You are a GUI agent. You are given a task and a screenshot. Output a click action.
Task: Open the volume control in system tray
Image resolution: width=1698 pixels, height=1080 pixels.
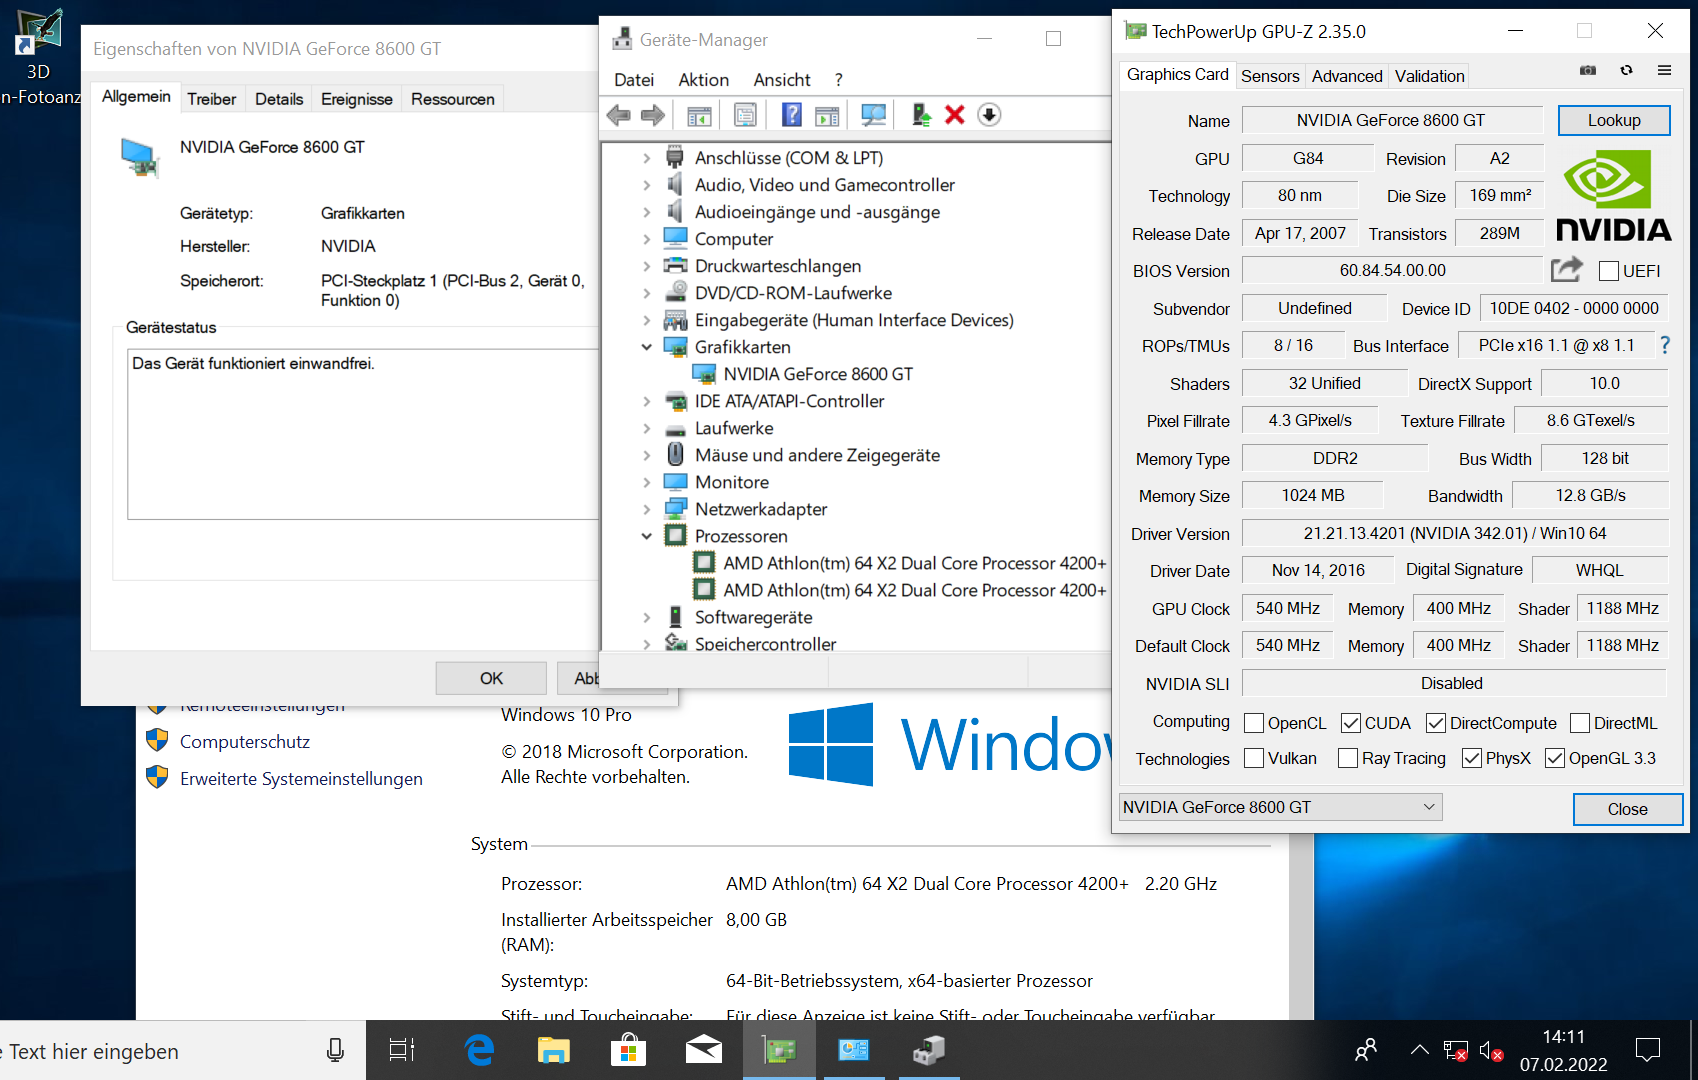(x=1491, y=1051)
